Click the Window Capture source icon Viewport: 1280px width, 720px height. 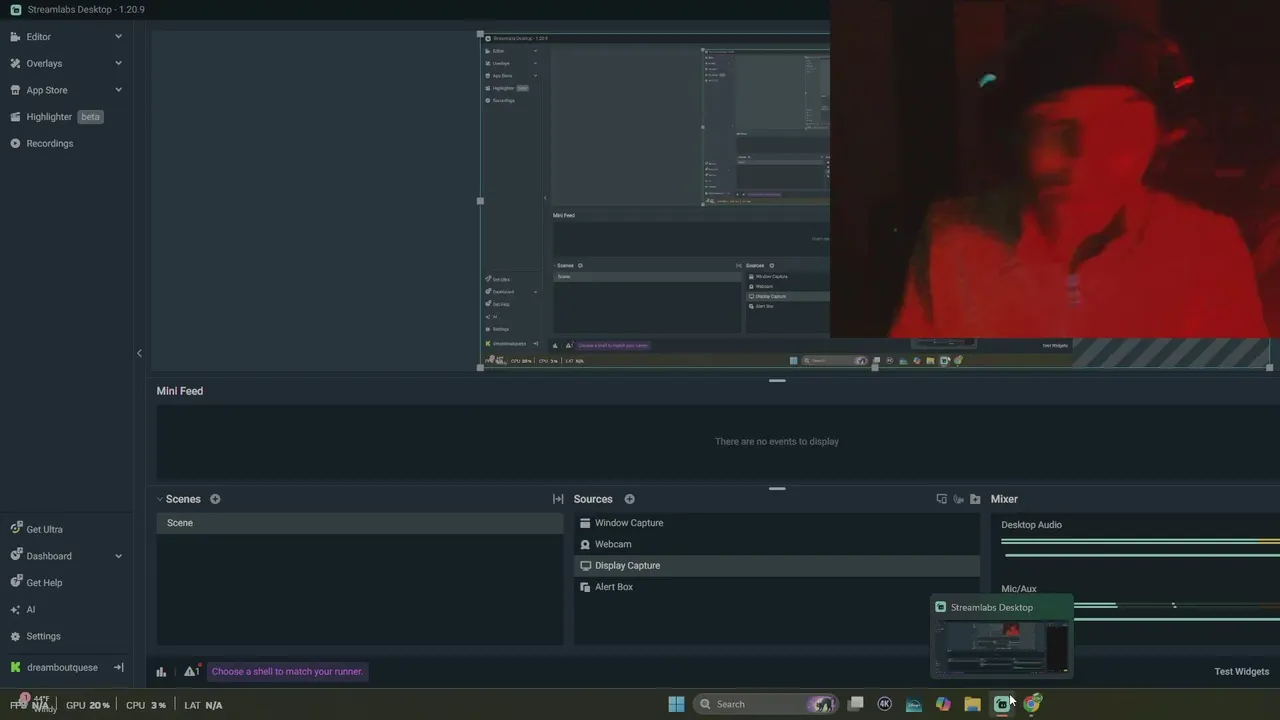pos(585,523)
